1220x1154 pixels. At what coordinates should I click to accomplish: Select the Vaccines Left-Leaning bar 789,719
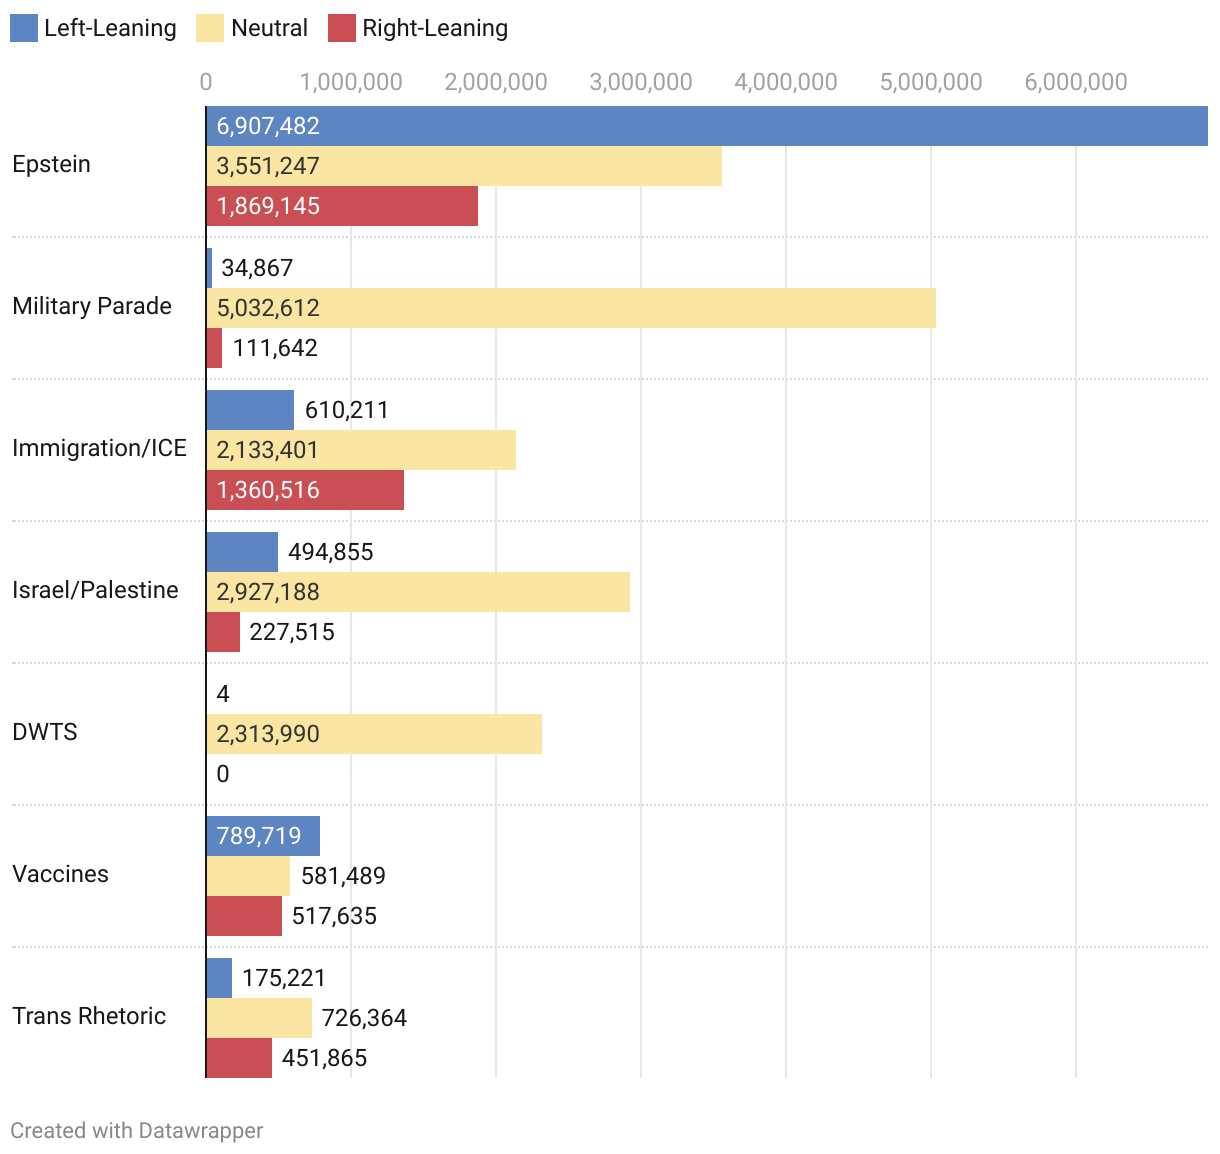tap(263, 836)
